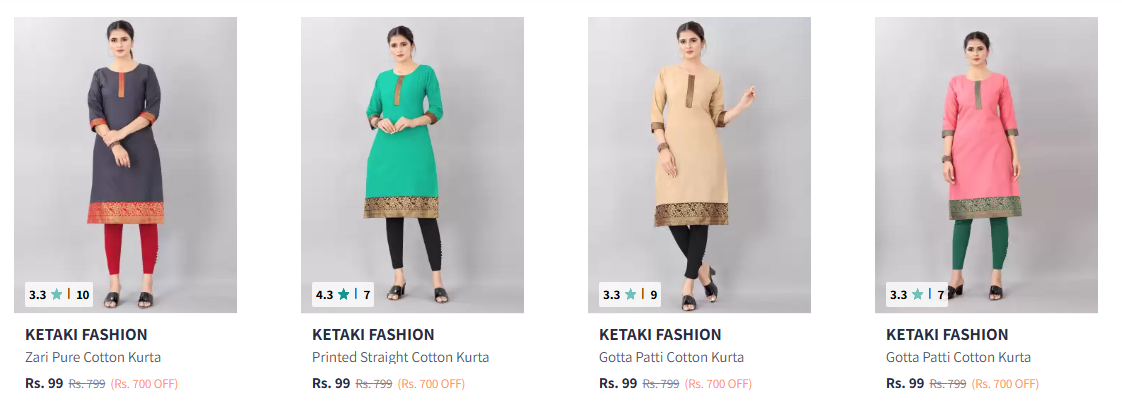Open the pink Gotta Patti kurta image
Viewport: 1122px width, 404px height.
986,165
